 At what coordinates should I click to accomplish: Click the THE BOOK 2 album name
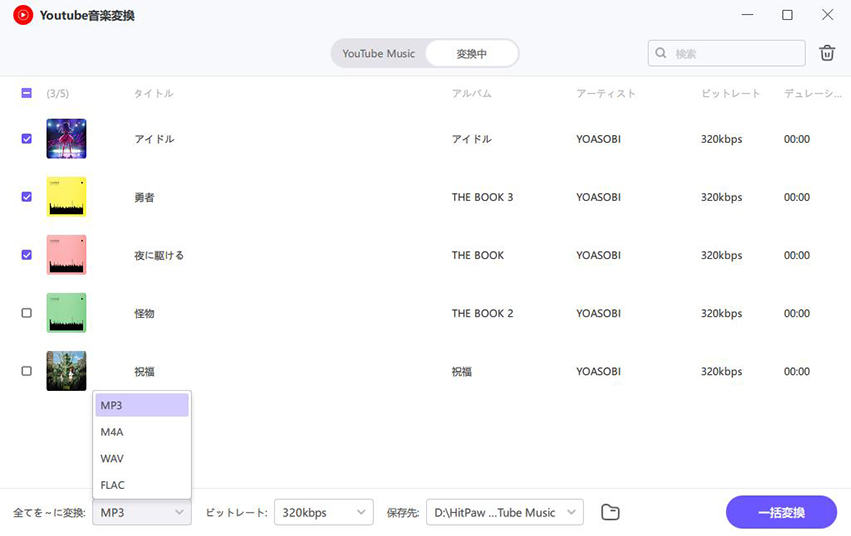tap(482, 314)
